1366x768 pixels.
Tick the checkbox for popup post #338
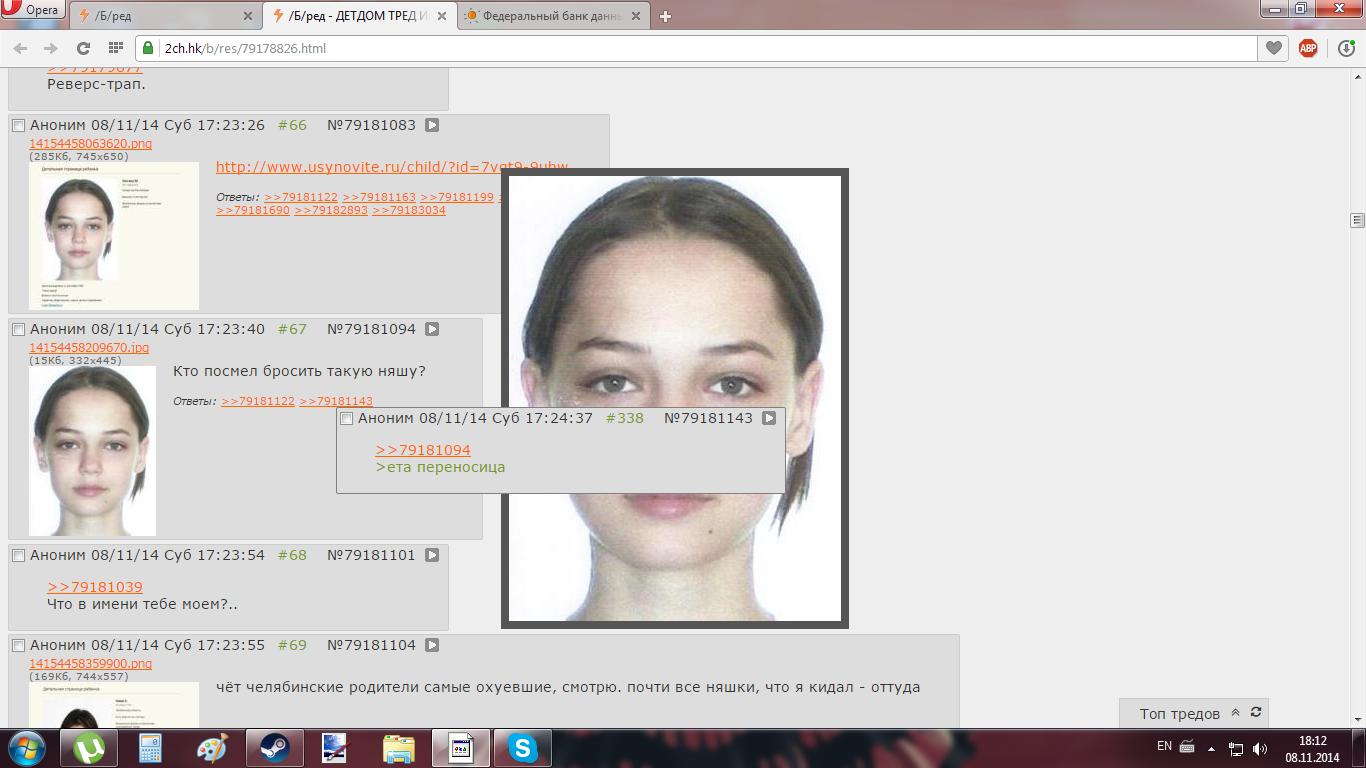[346, 419]
